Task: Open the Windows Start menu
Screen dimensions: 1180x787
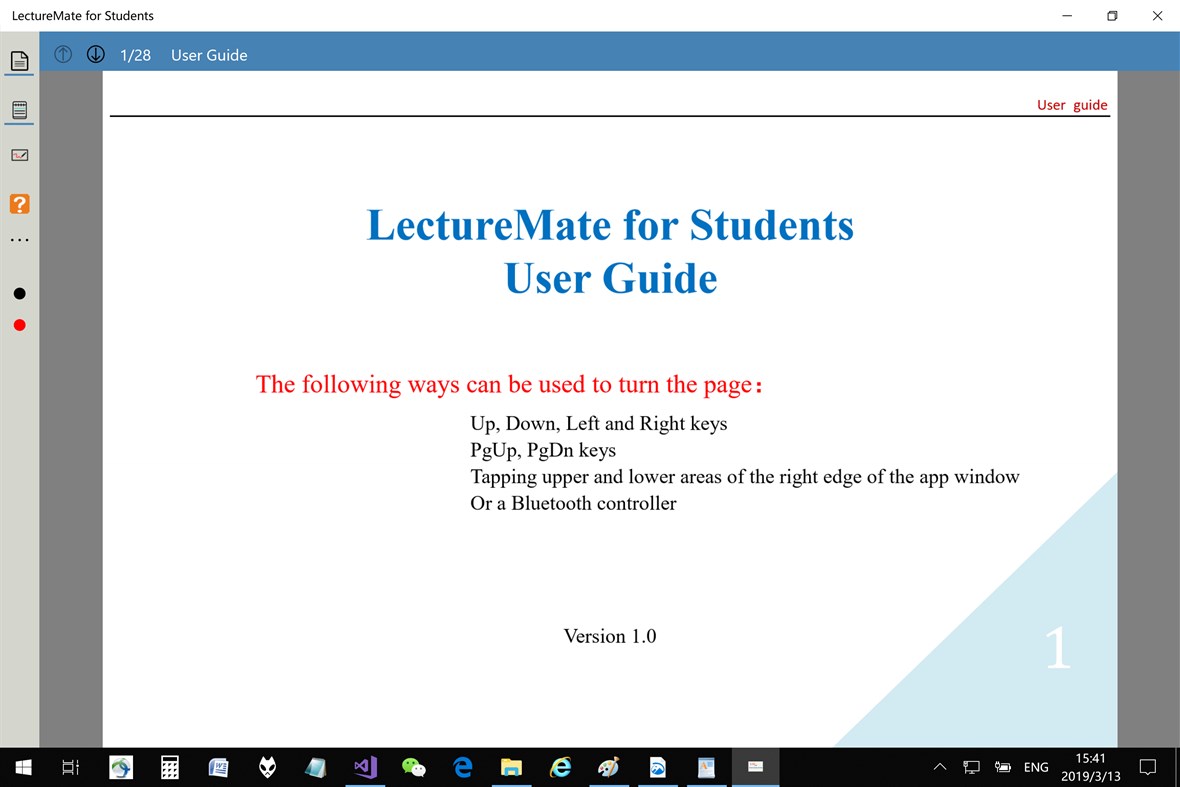Action: 23,767
